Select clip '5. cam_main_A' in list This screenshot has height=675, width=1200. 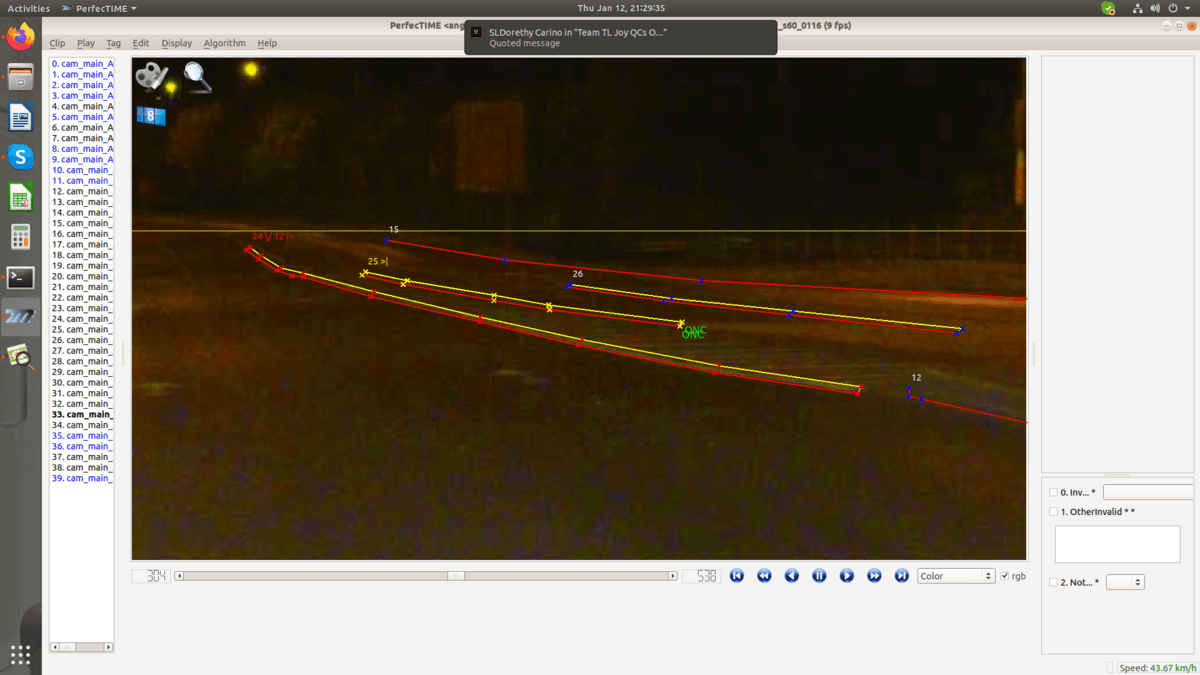82,117
